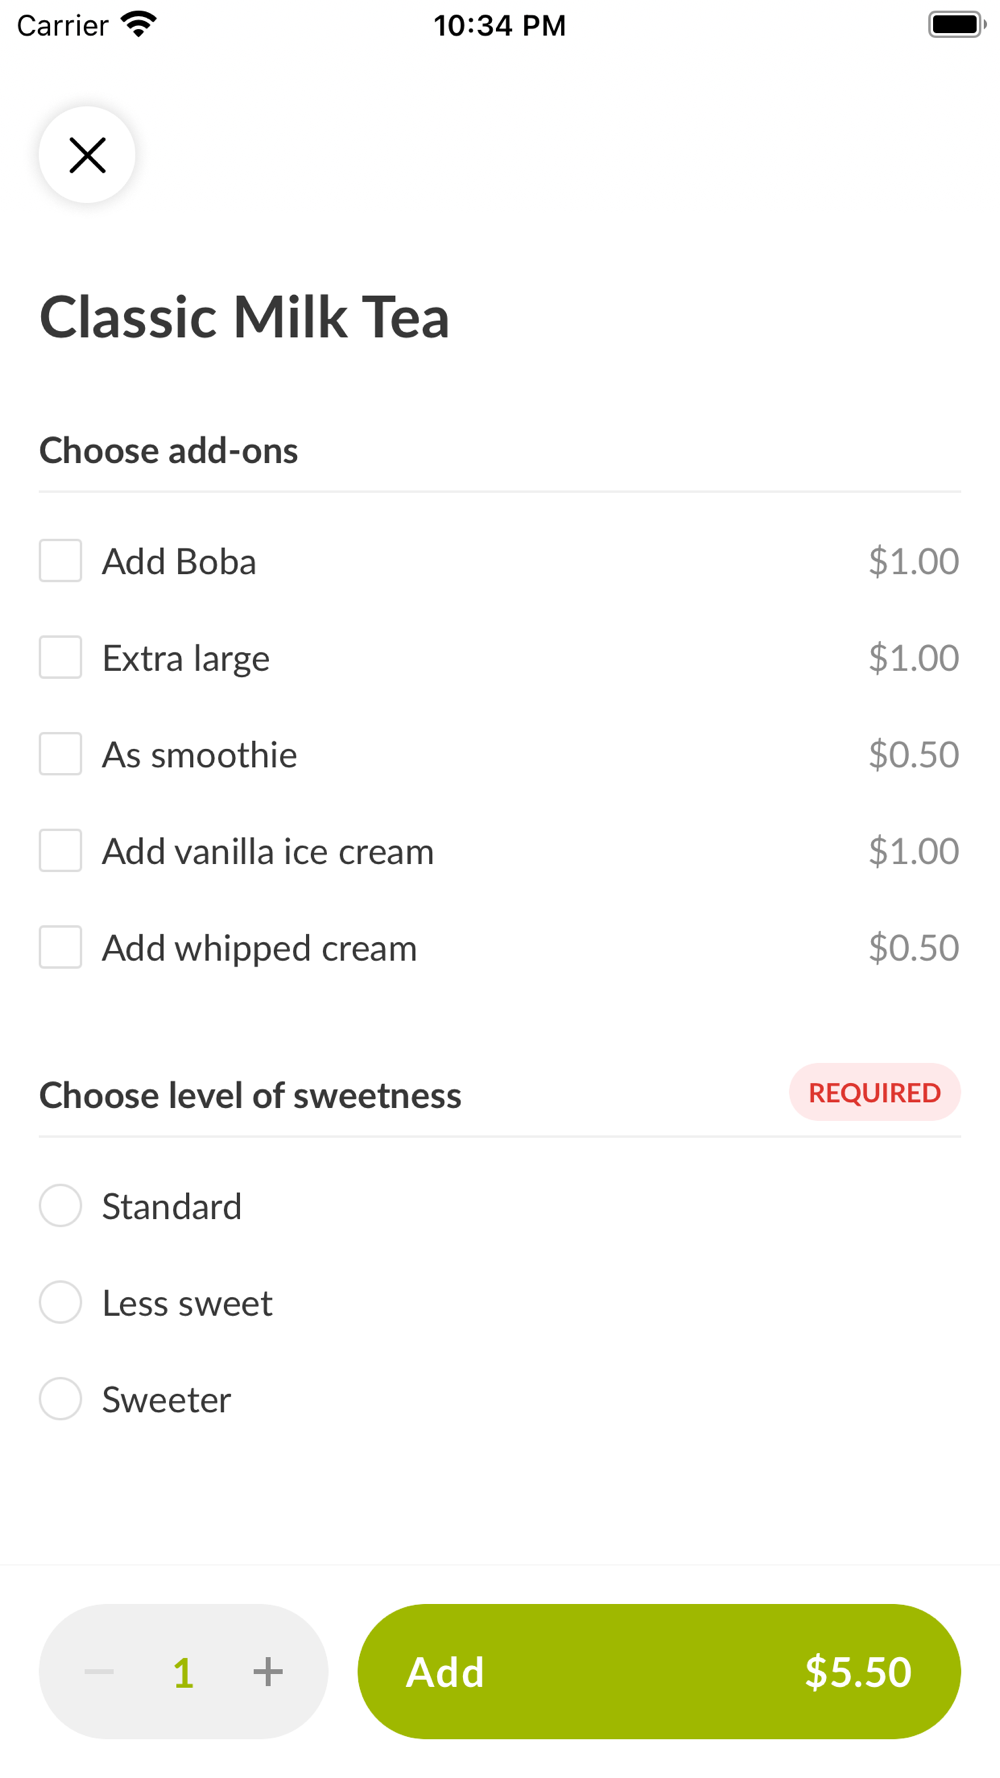The width and height of the screenshot is (1000, 1778).
Task: Increase quantity with the plus icon
Action: [x=268, y=1671]
